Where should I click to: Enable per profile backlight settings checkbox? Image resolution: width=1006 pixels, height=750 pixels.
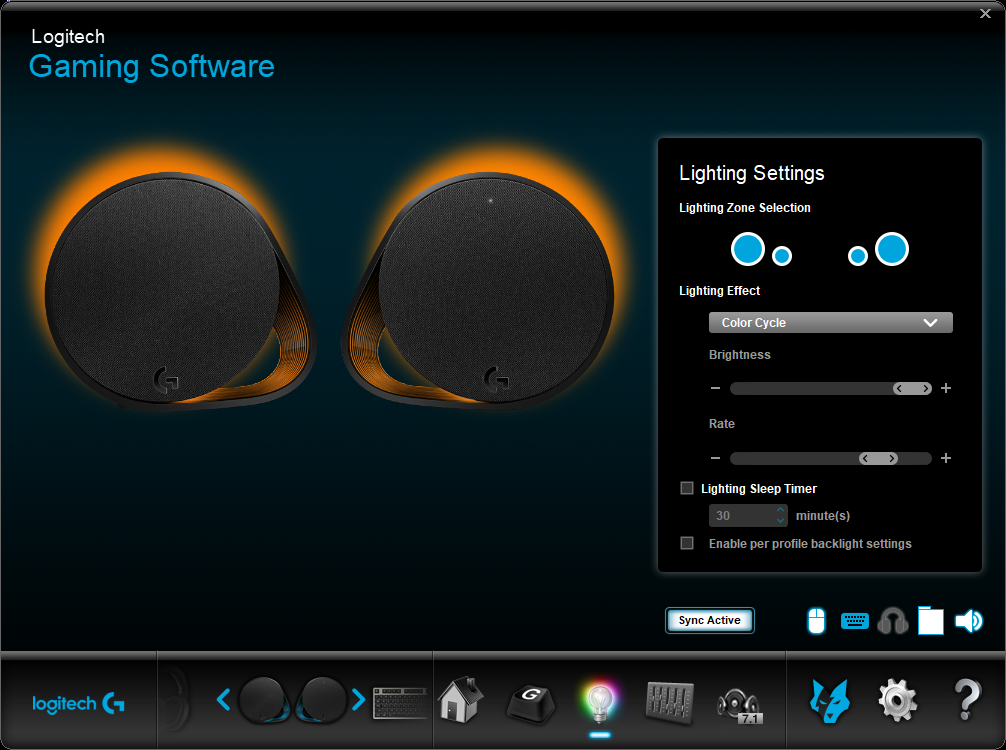pos(686,543)
